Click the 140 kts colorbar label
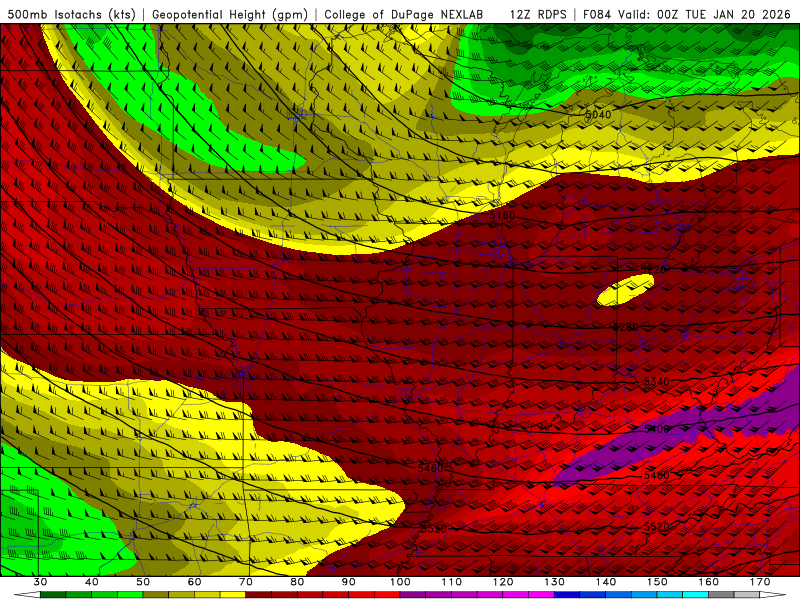This screenshot has width=800, height=600. (x=606, y=582)
